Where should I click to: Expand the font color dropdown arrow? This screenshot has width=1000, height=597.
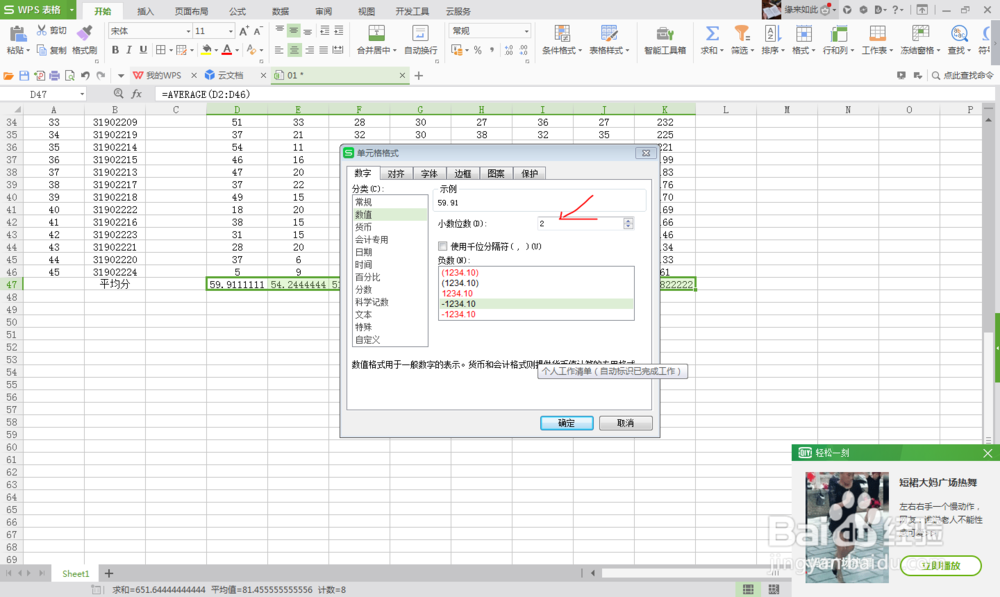(x=237, y=50)
